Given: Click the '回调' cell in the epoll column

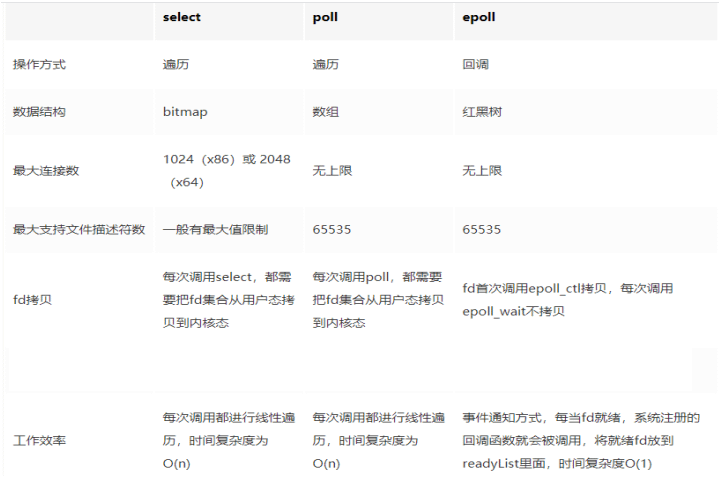Looking at the screenshot, I should click(475, 64).
